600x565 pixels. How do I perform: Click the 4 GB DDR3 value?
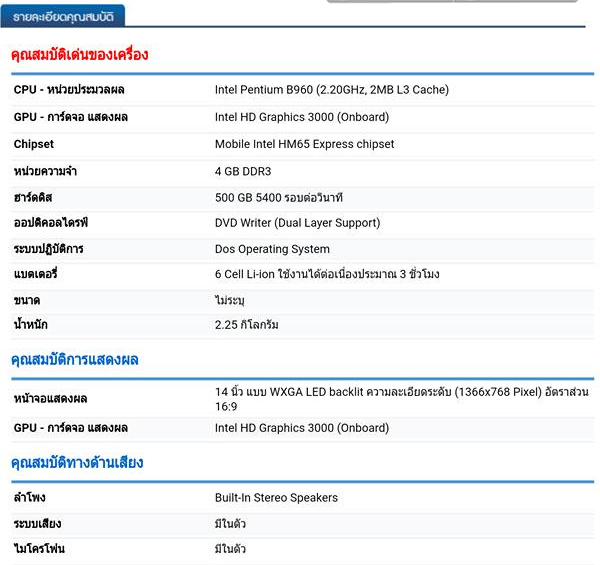243,171
